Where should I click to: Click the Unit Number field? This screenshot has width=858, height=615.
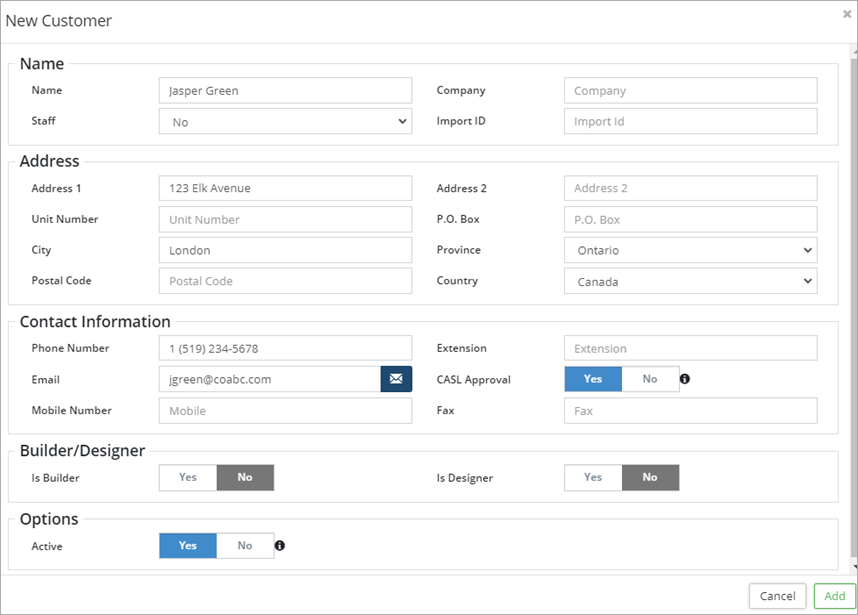[285, 219]
